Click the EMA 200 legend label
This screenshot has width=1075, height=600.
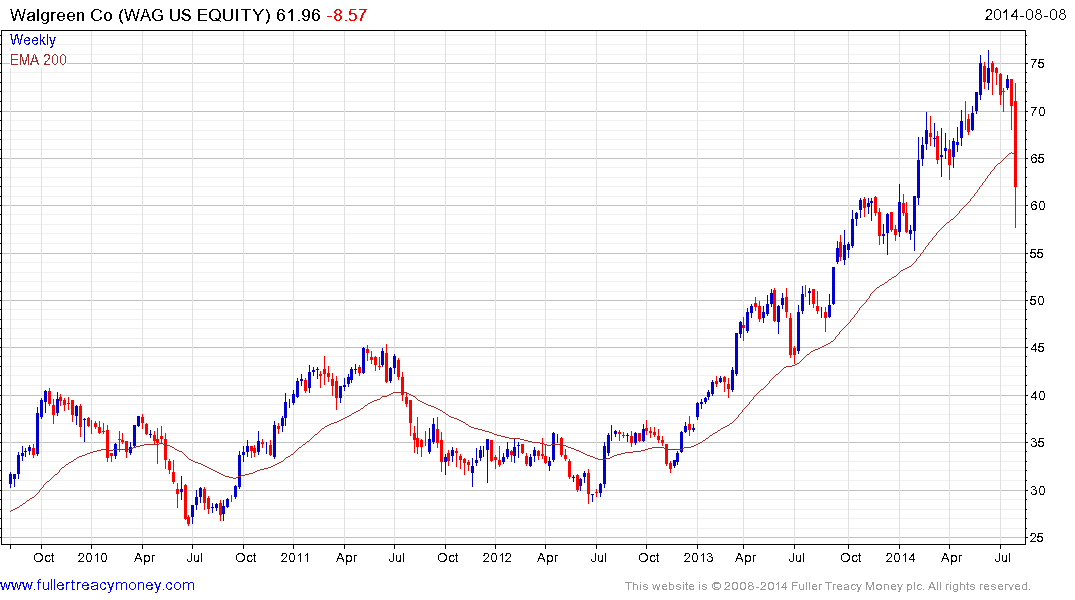pyautogui.click(x=38, y=60)
